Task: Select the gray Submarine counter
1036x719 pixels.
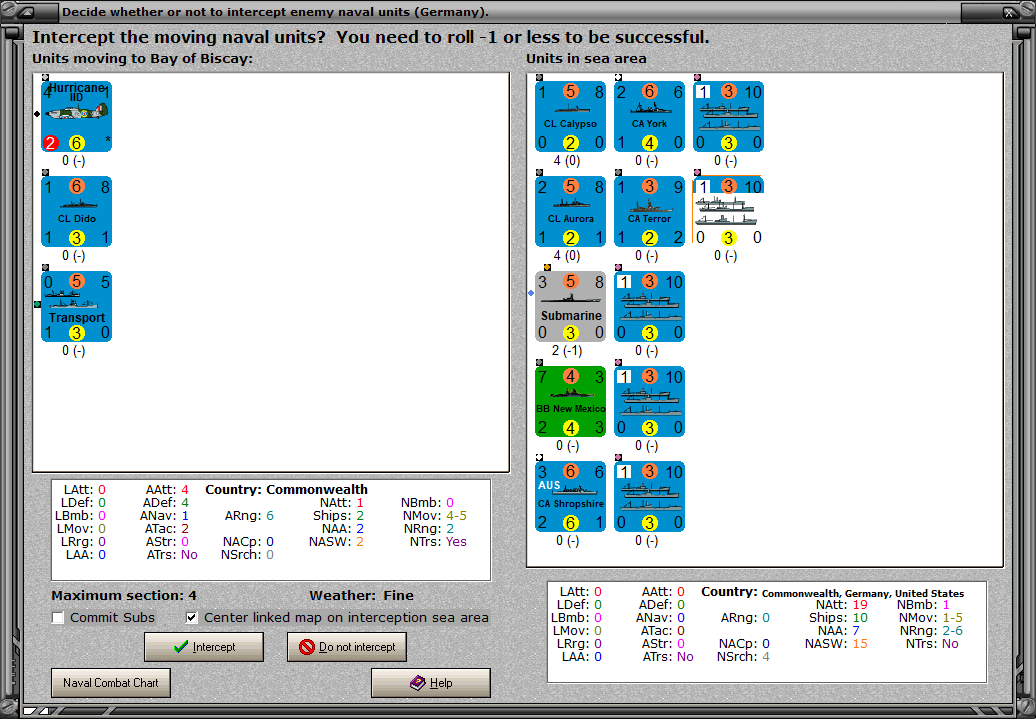Action: (x=570, y=306)
